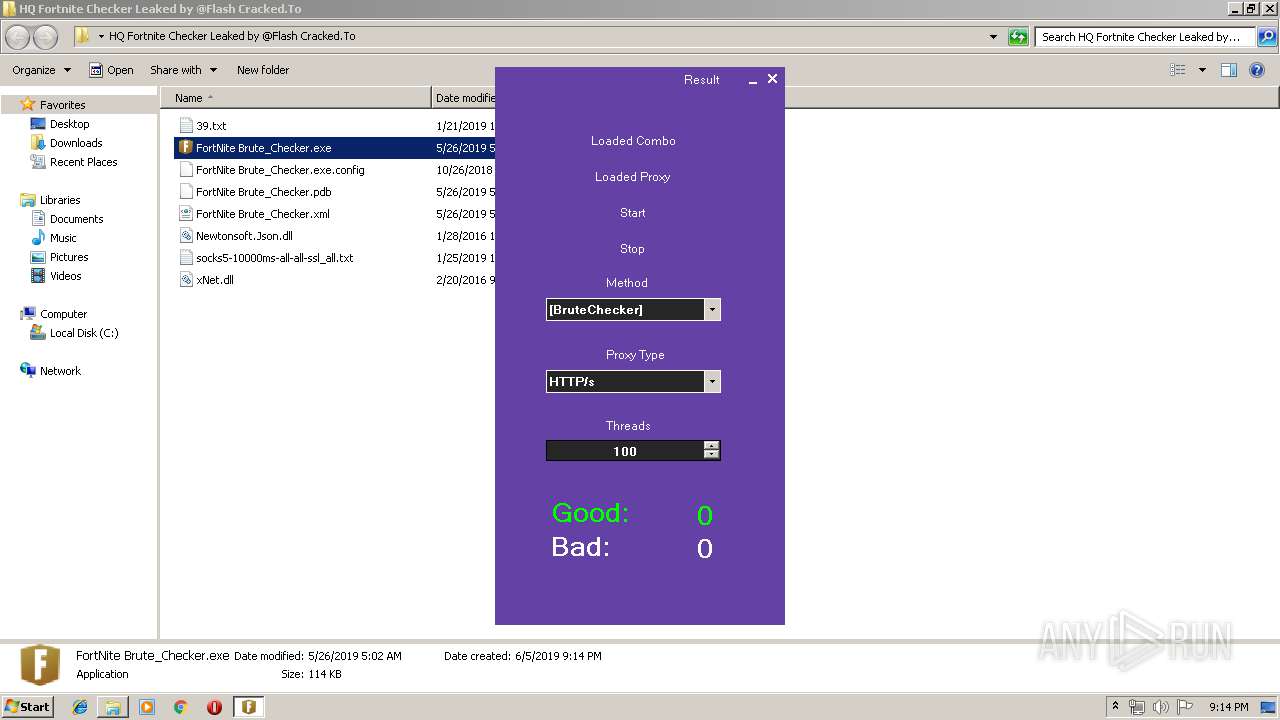Screen dimensions: 1280x720
Task: Click the Explorer Forward navigation button
Action: [x=45, y=37]
